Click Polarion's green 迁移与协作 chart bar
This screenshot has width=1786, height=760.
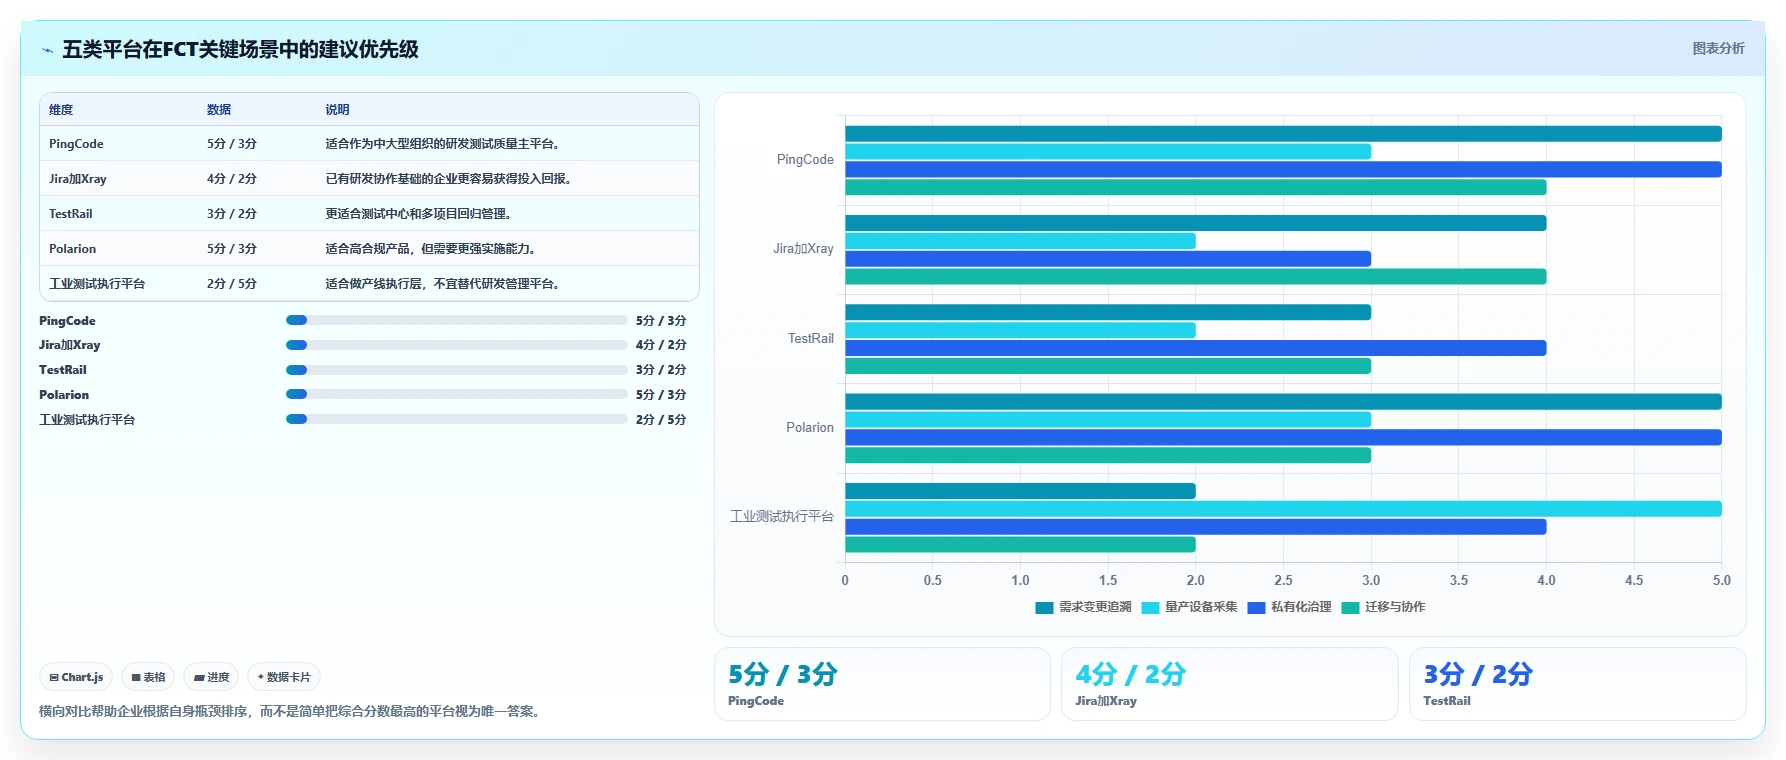pos(1108,456)
